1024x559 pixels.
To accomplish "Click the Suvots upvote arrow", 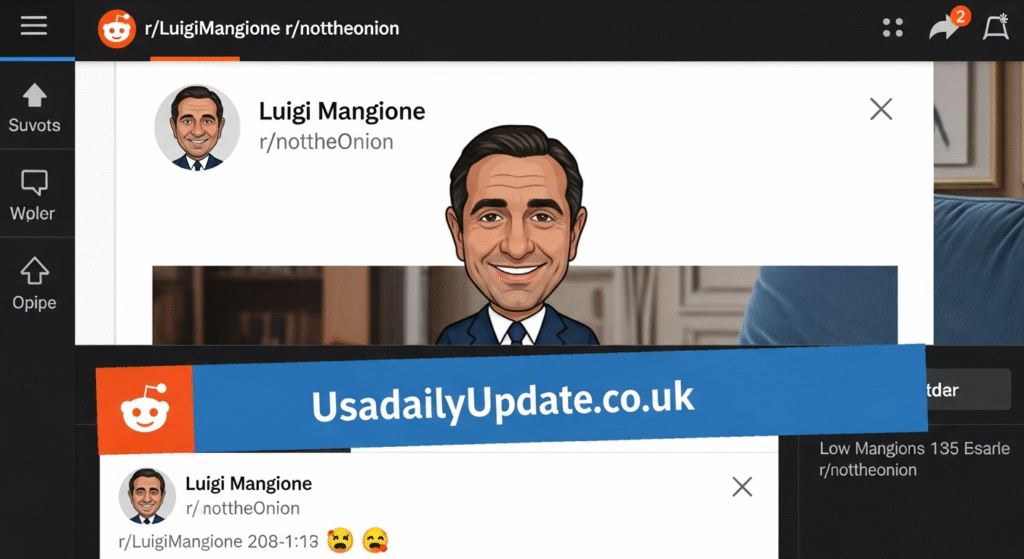I will pos(35,95).
